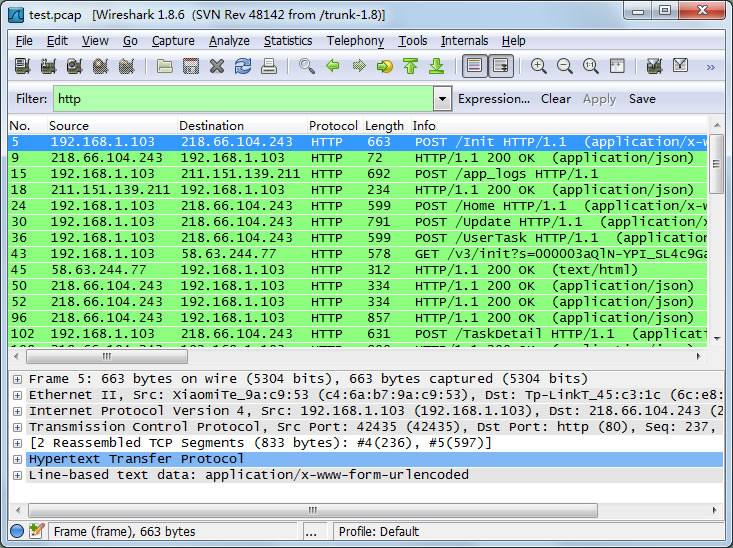The height and width of the screenshot is (548, 733).
Task: Toggle colorize packet list button
Action: [474, 66]
